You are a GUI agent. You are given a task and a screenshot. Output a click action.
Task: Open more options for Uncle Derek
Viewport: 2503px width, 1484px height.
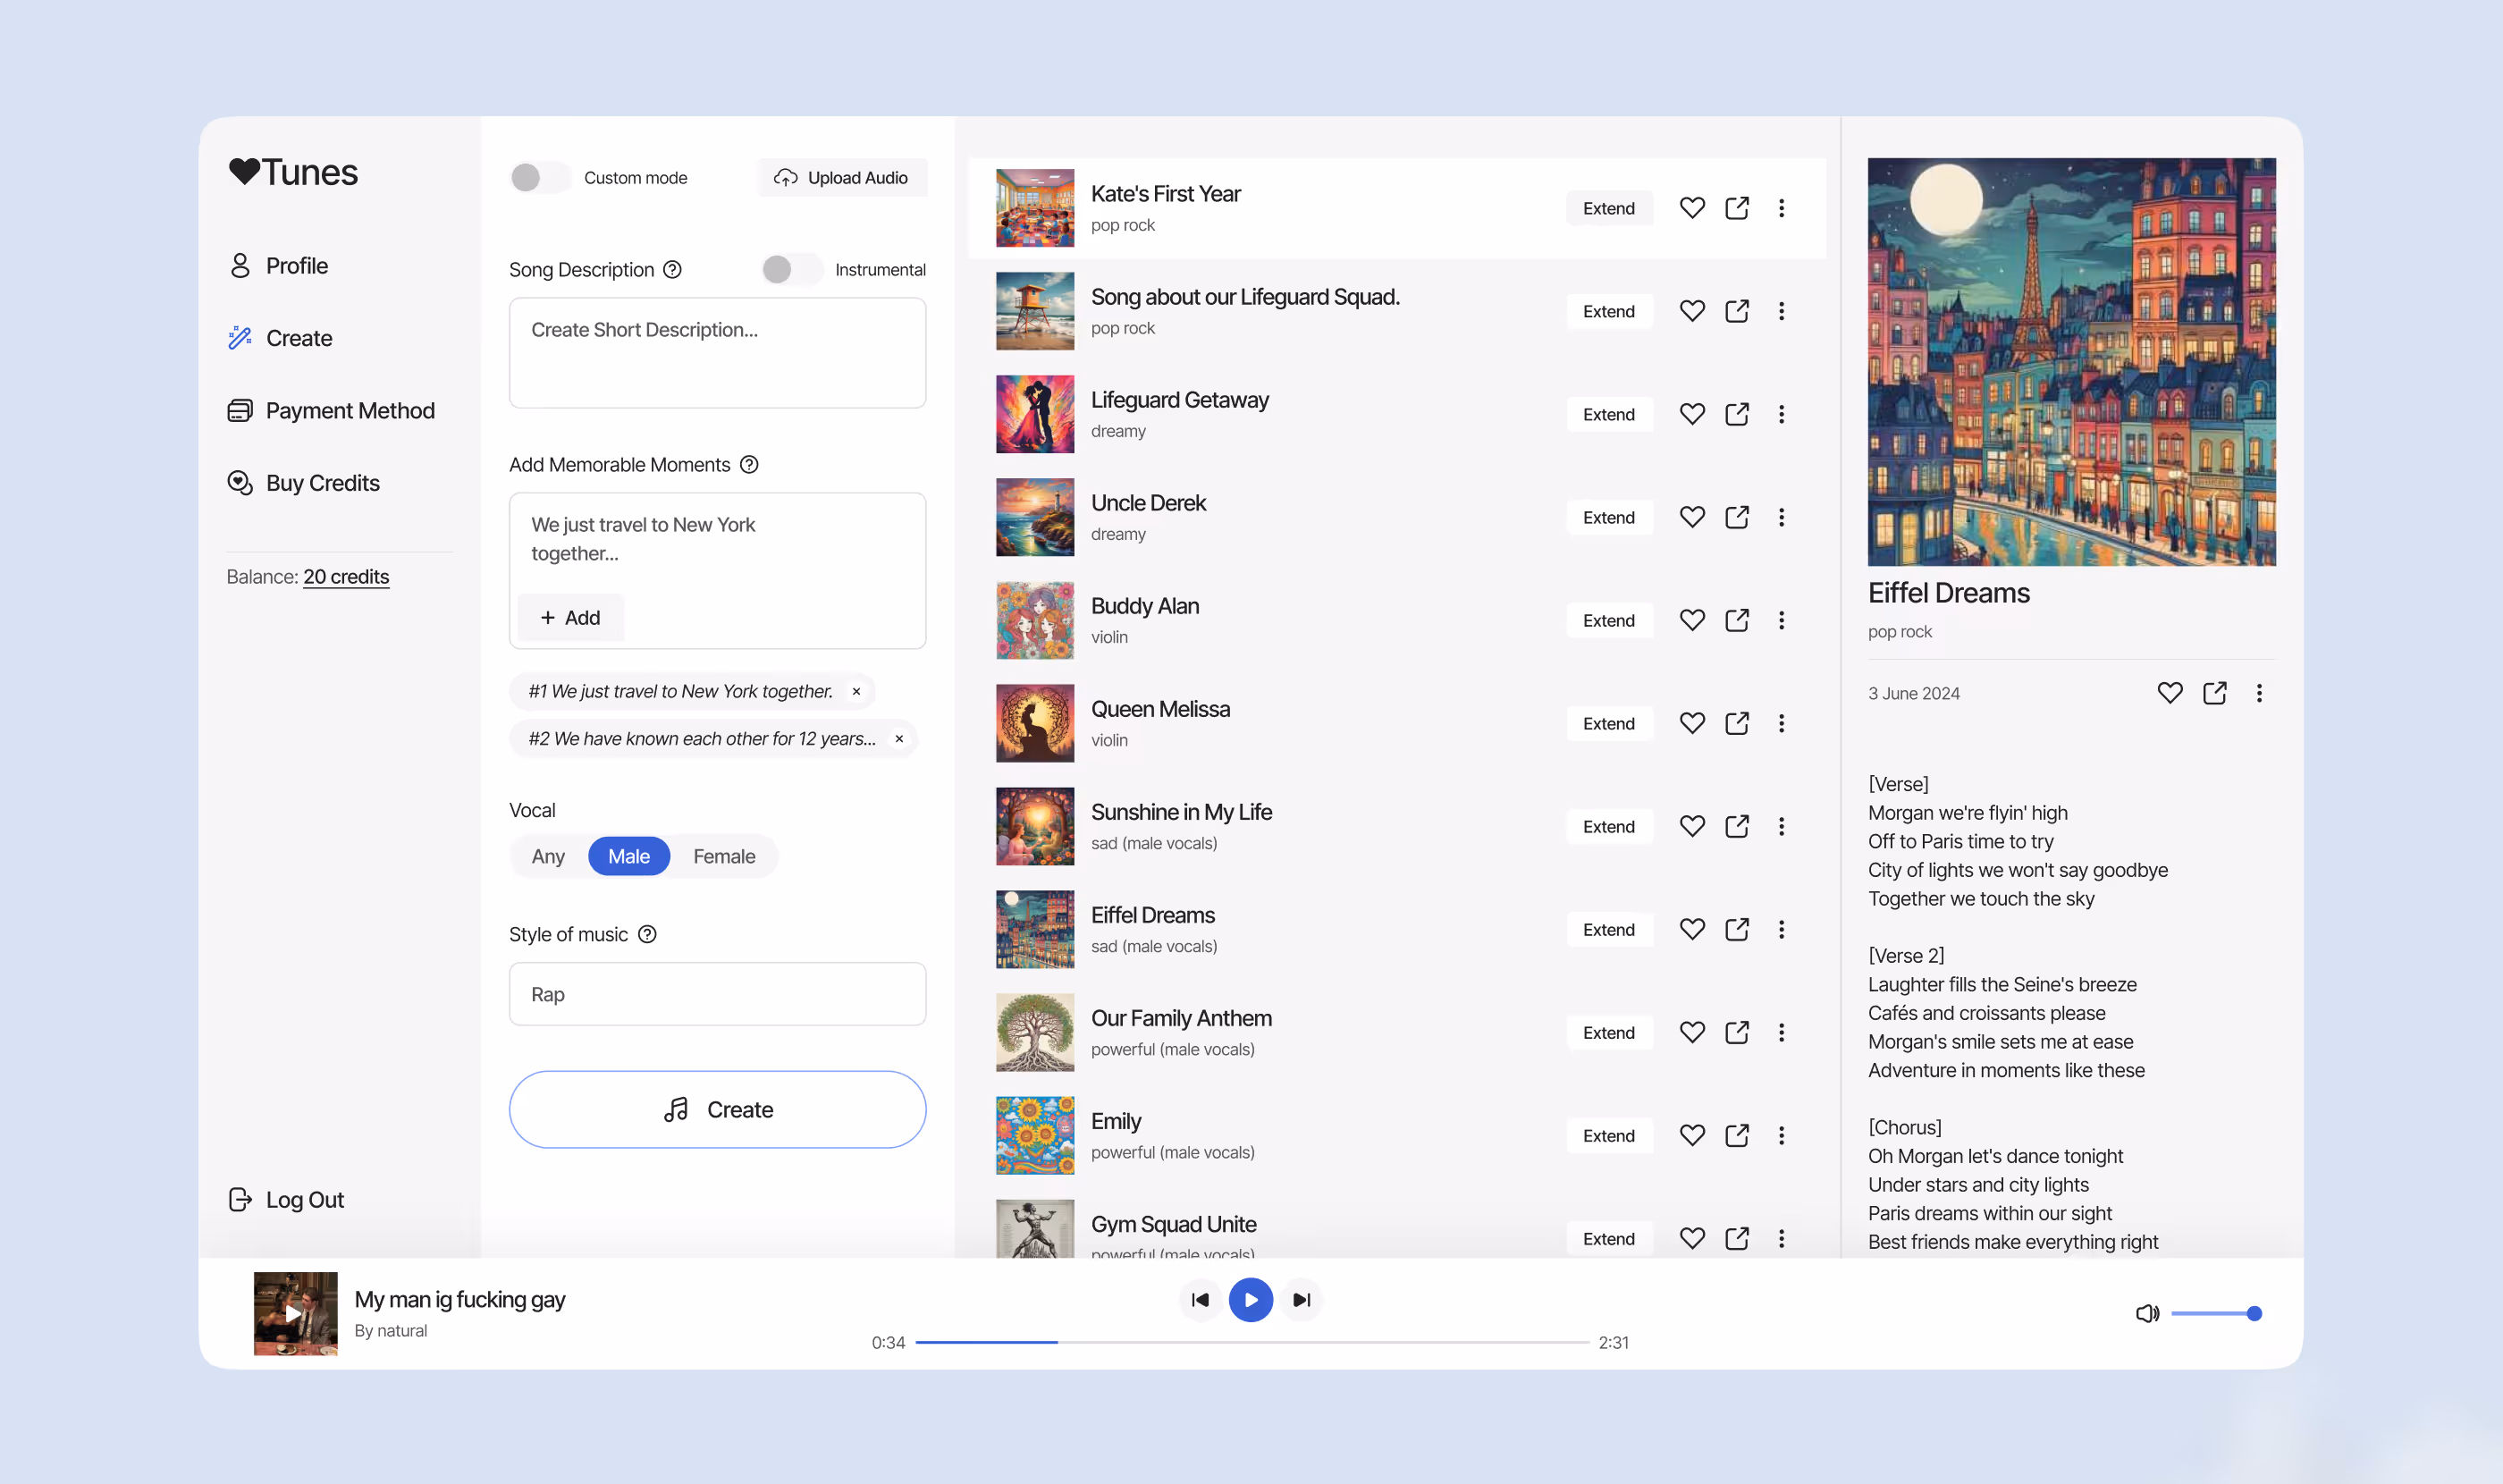pos(1781,517)
